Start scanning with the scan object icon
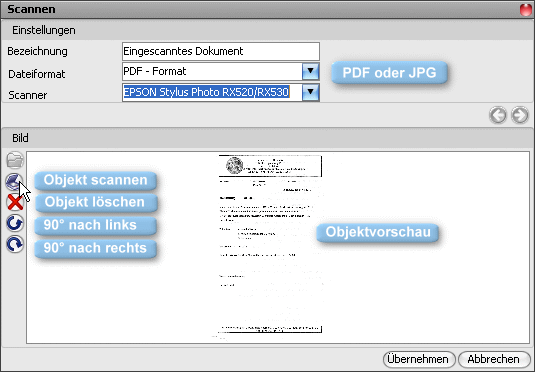The height and width of the screenshot is (372, 535). point(14,182)
